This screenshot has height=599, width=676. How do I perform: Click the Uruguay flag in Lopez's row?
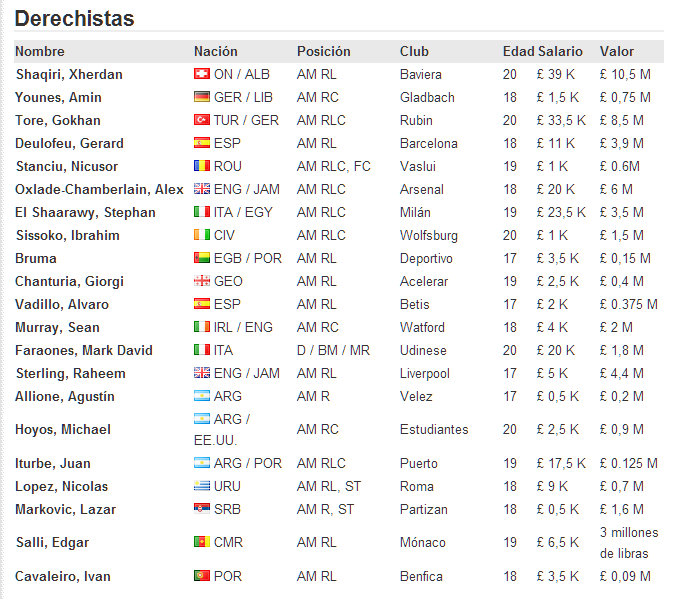click(x=202, y=486)
